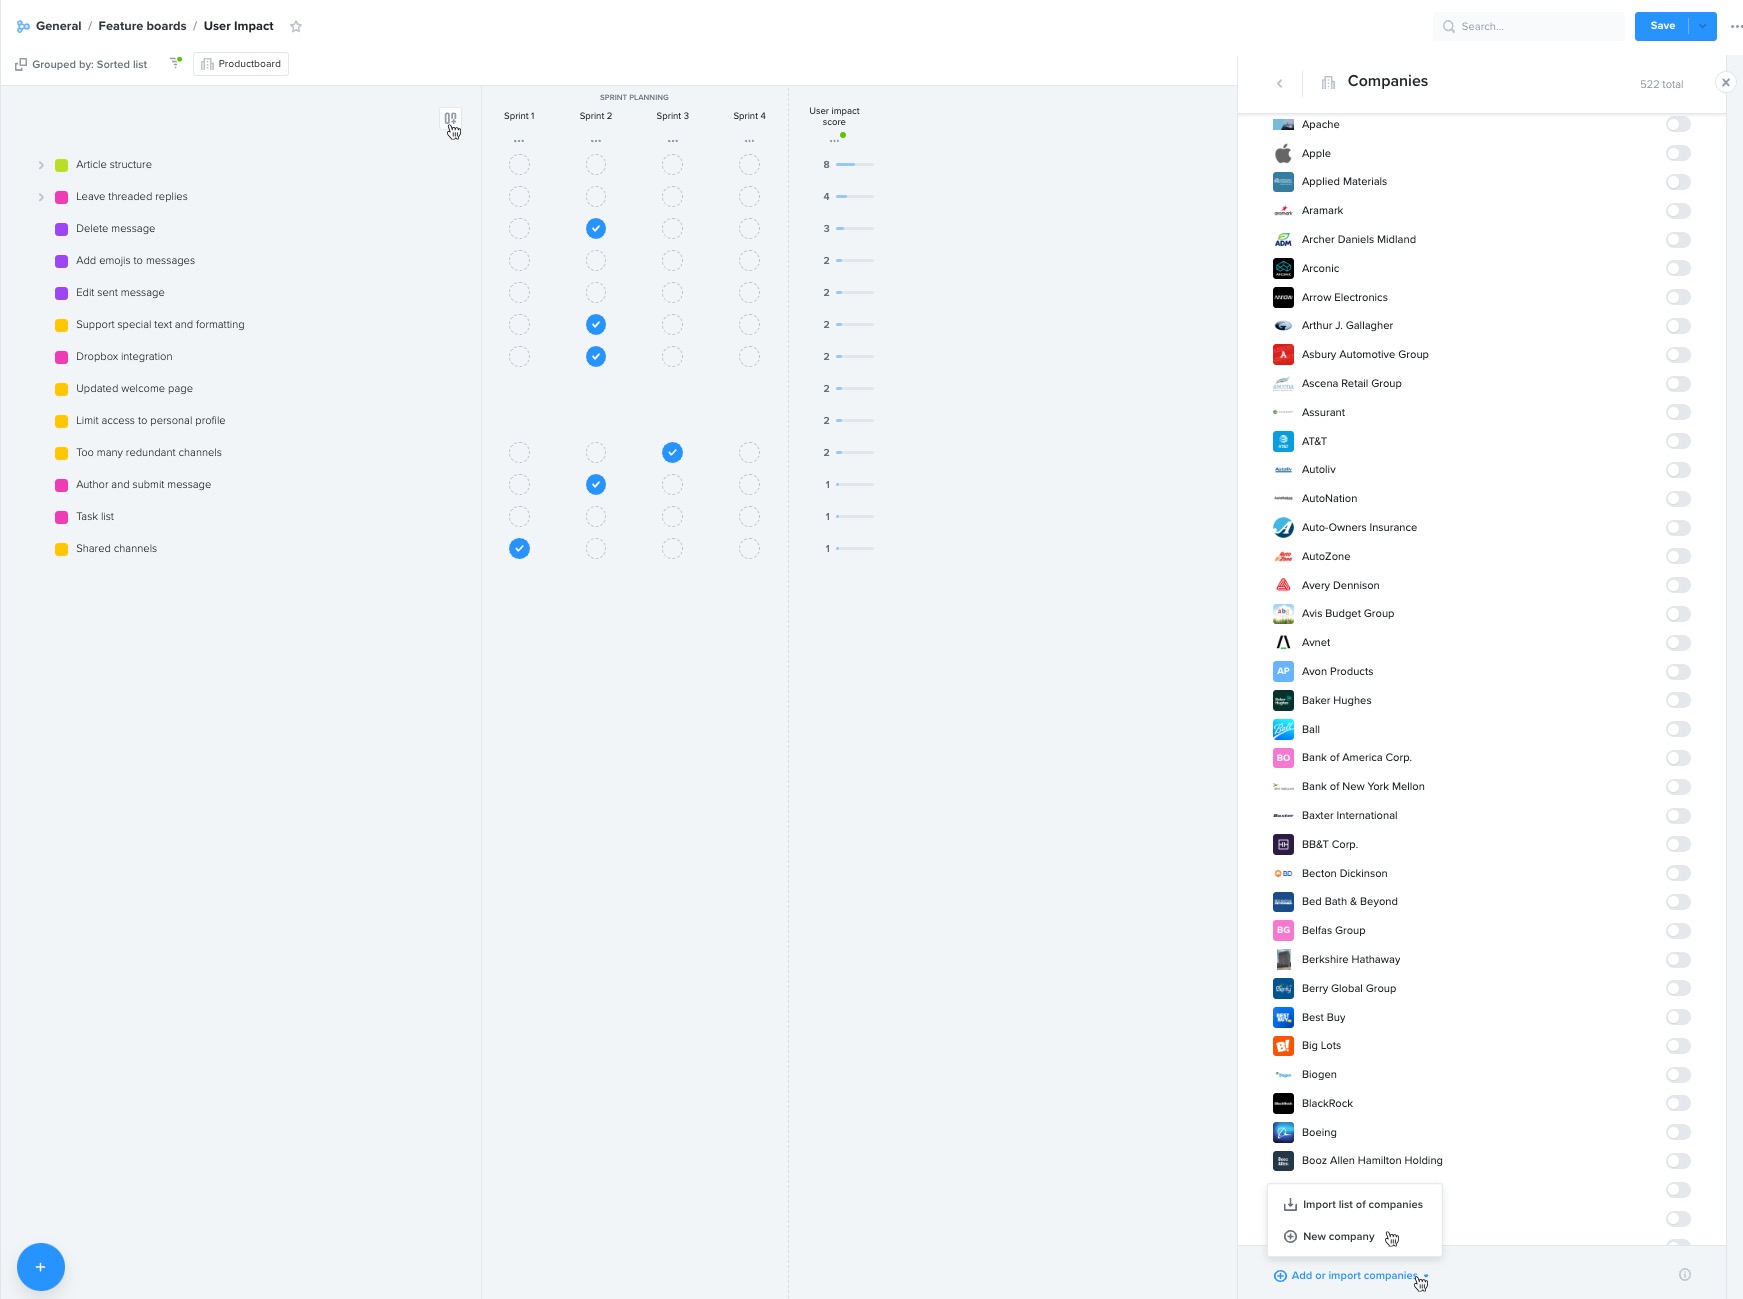The image size is (1743, 1299).
Task: Uncheck Shared channels in Sprint 1
Action: point(519,549)
